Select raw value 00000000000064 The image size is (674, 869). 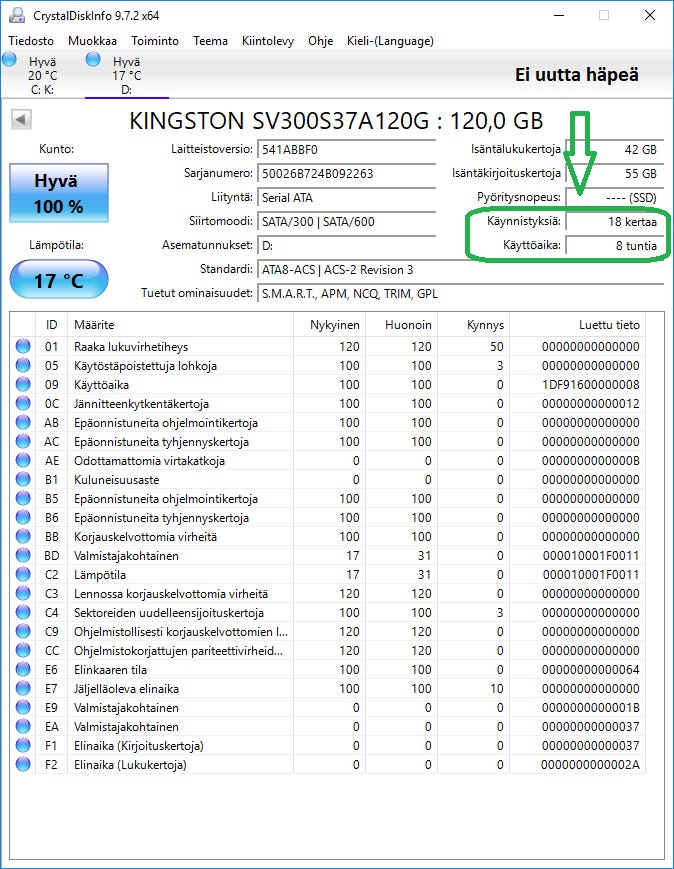point(591,670)
